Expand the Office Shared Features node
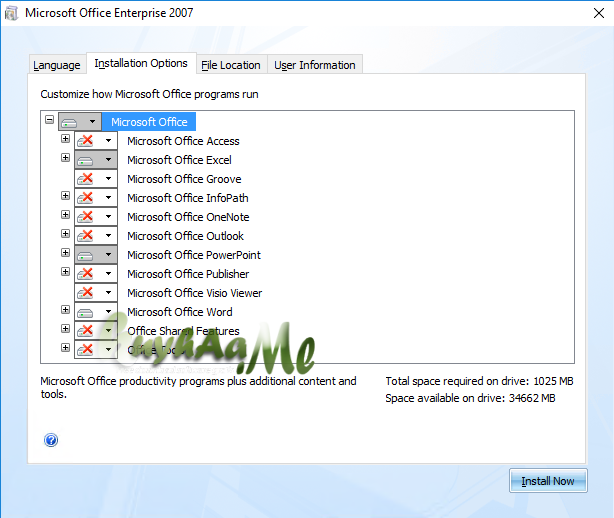This screenshot has height=518, width=614. coord(65,328)
